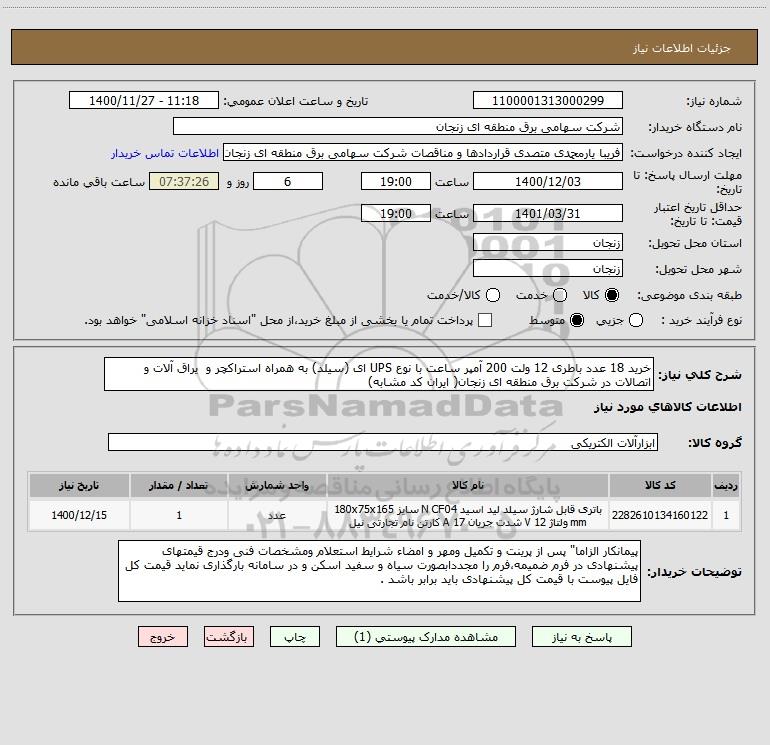Viewport: 770px width, 745px height.
Task: Click the واحد شمارش column header
Action: [277, 485]
